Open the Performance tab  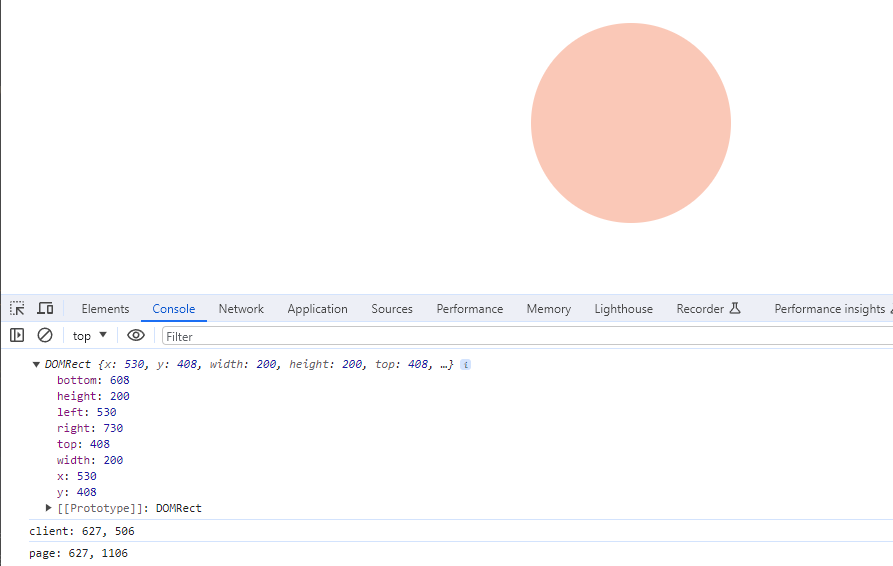pyautogui.click(x=470, y=309)
